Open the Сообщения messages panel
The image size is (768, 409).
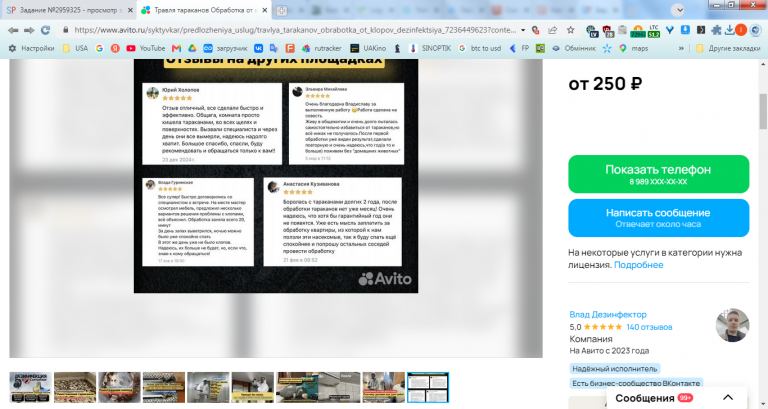coord(676,398)
